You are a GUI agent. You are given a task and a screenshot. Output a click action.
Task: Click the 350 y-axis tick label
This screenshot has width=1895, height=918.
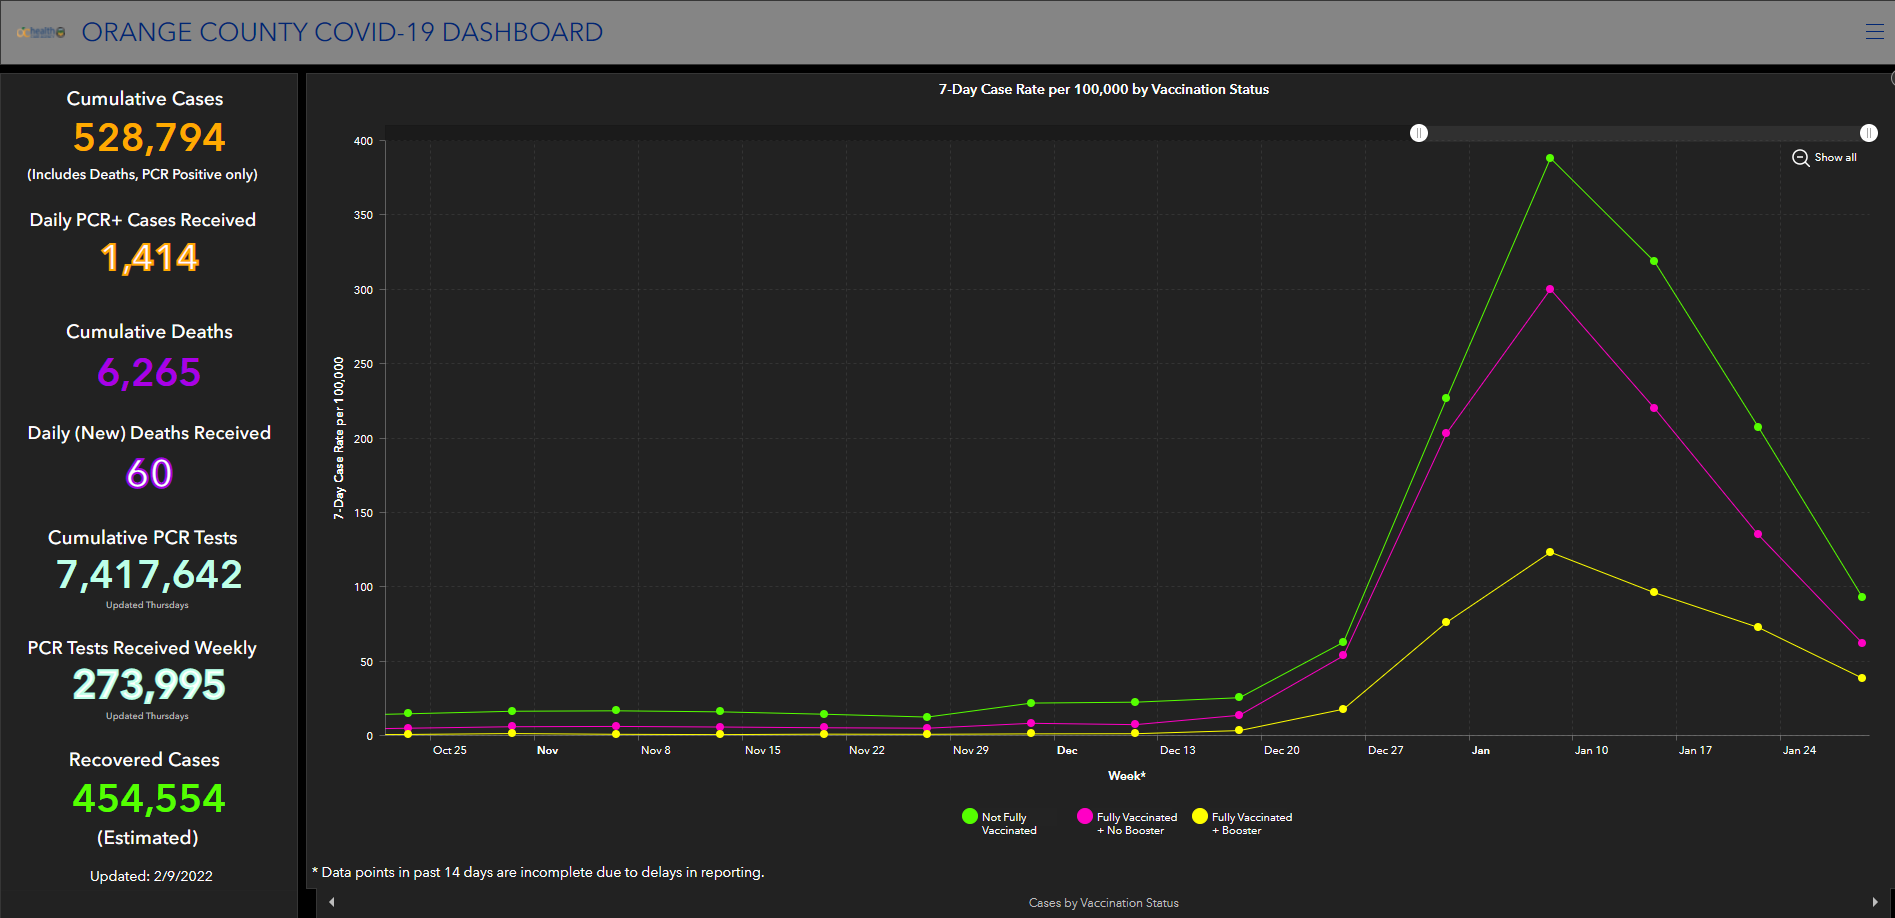click(363, 215)
